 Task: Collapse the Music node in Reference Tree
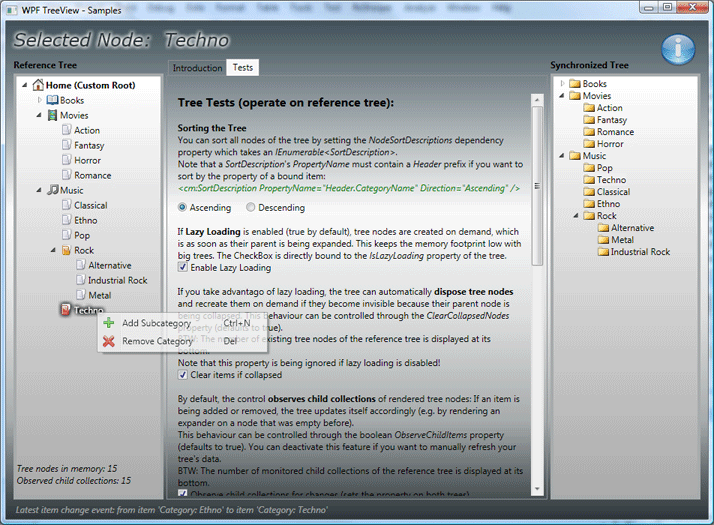tap(39, 190)
